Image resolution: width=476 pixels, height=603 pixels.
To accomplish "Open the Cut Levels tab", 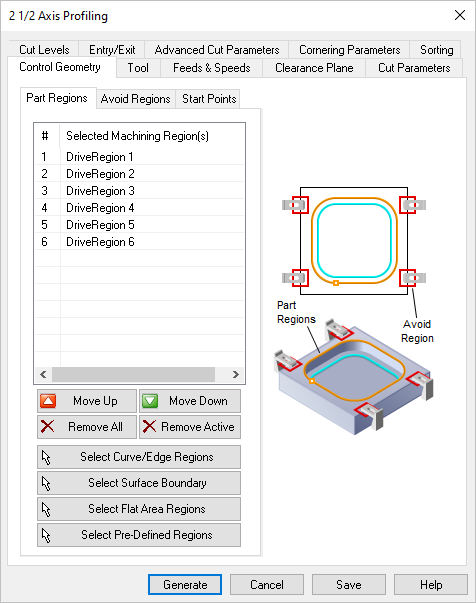I will (44, 50).
